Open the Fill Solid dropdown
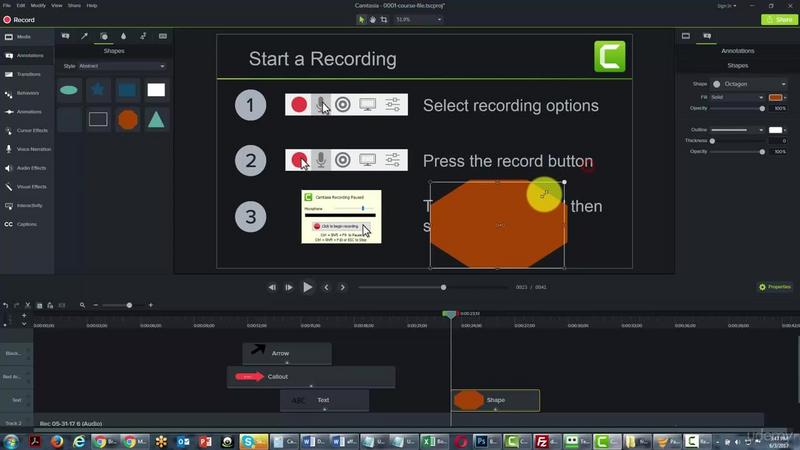This screenshot has height=450, width=800. click(737, 97)
